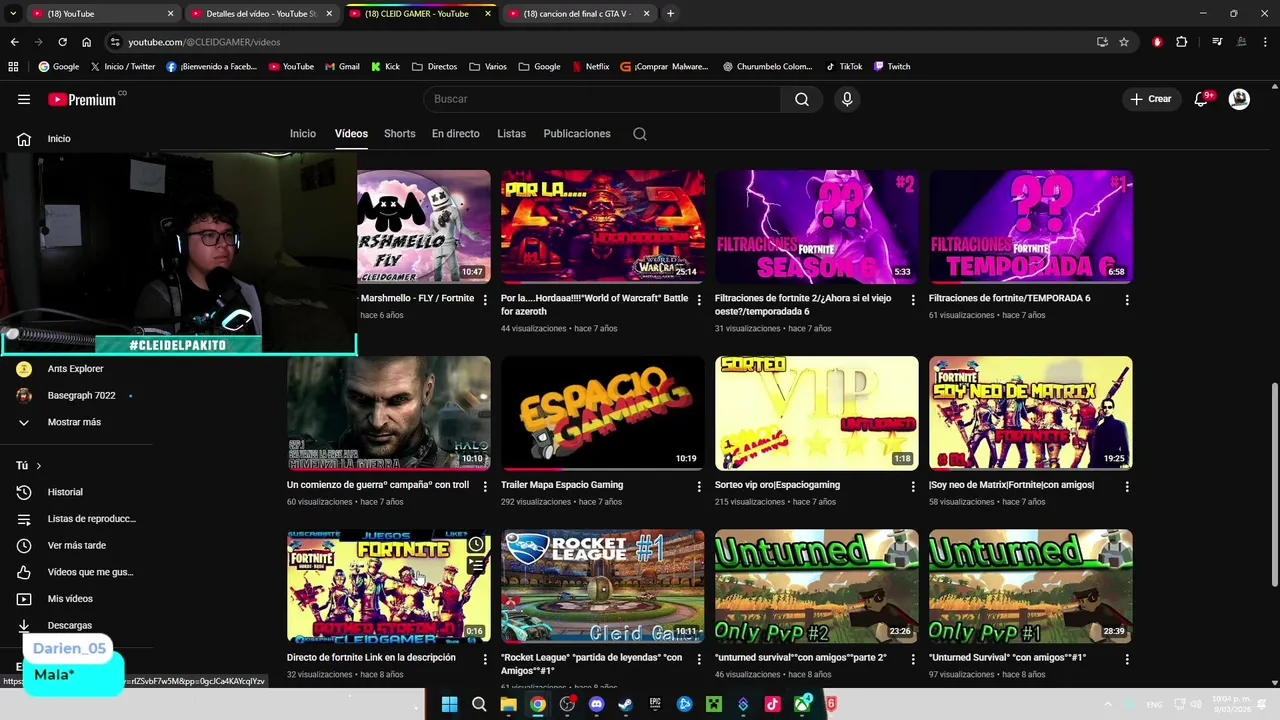Screen dimensions: 1280x720
Task: Switch to Detalles del vídeo browser tab
Action: (x=261, y=14)
